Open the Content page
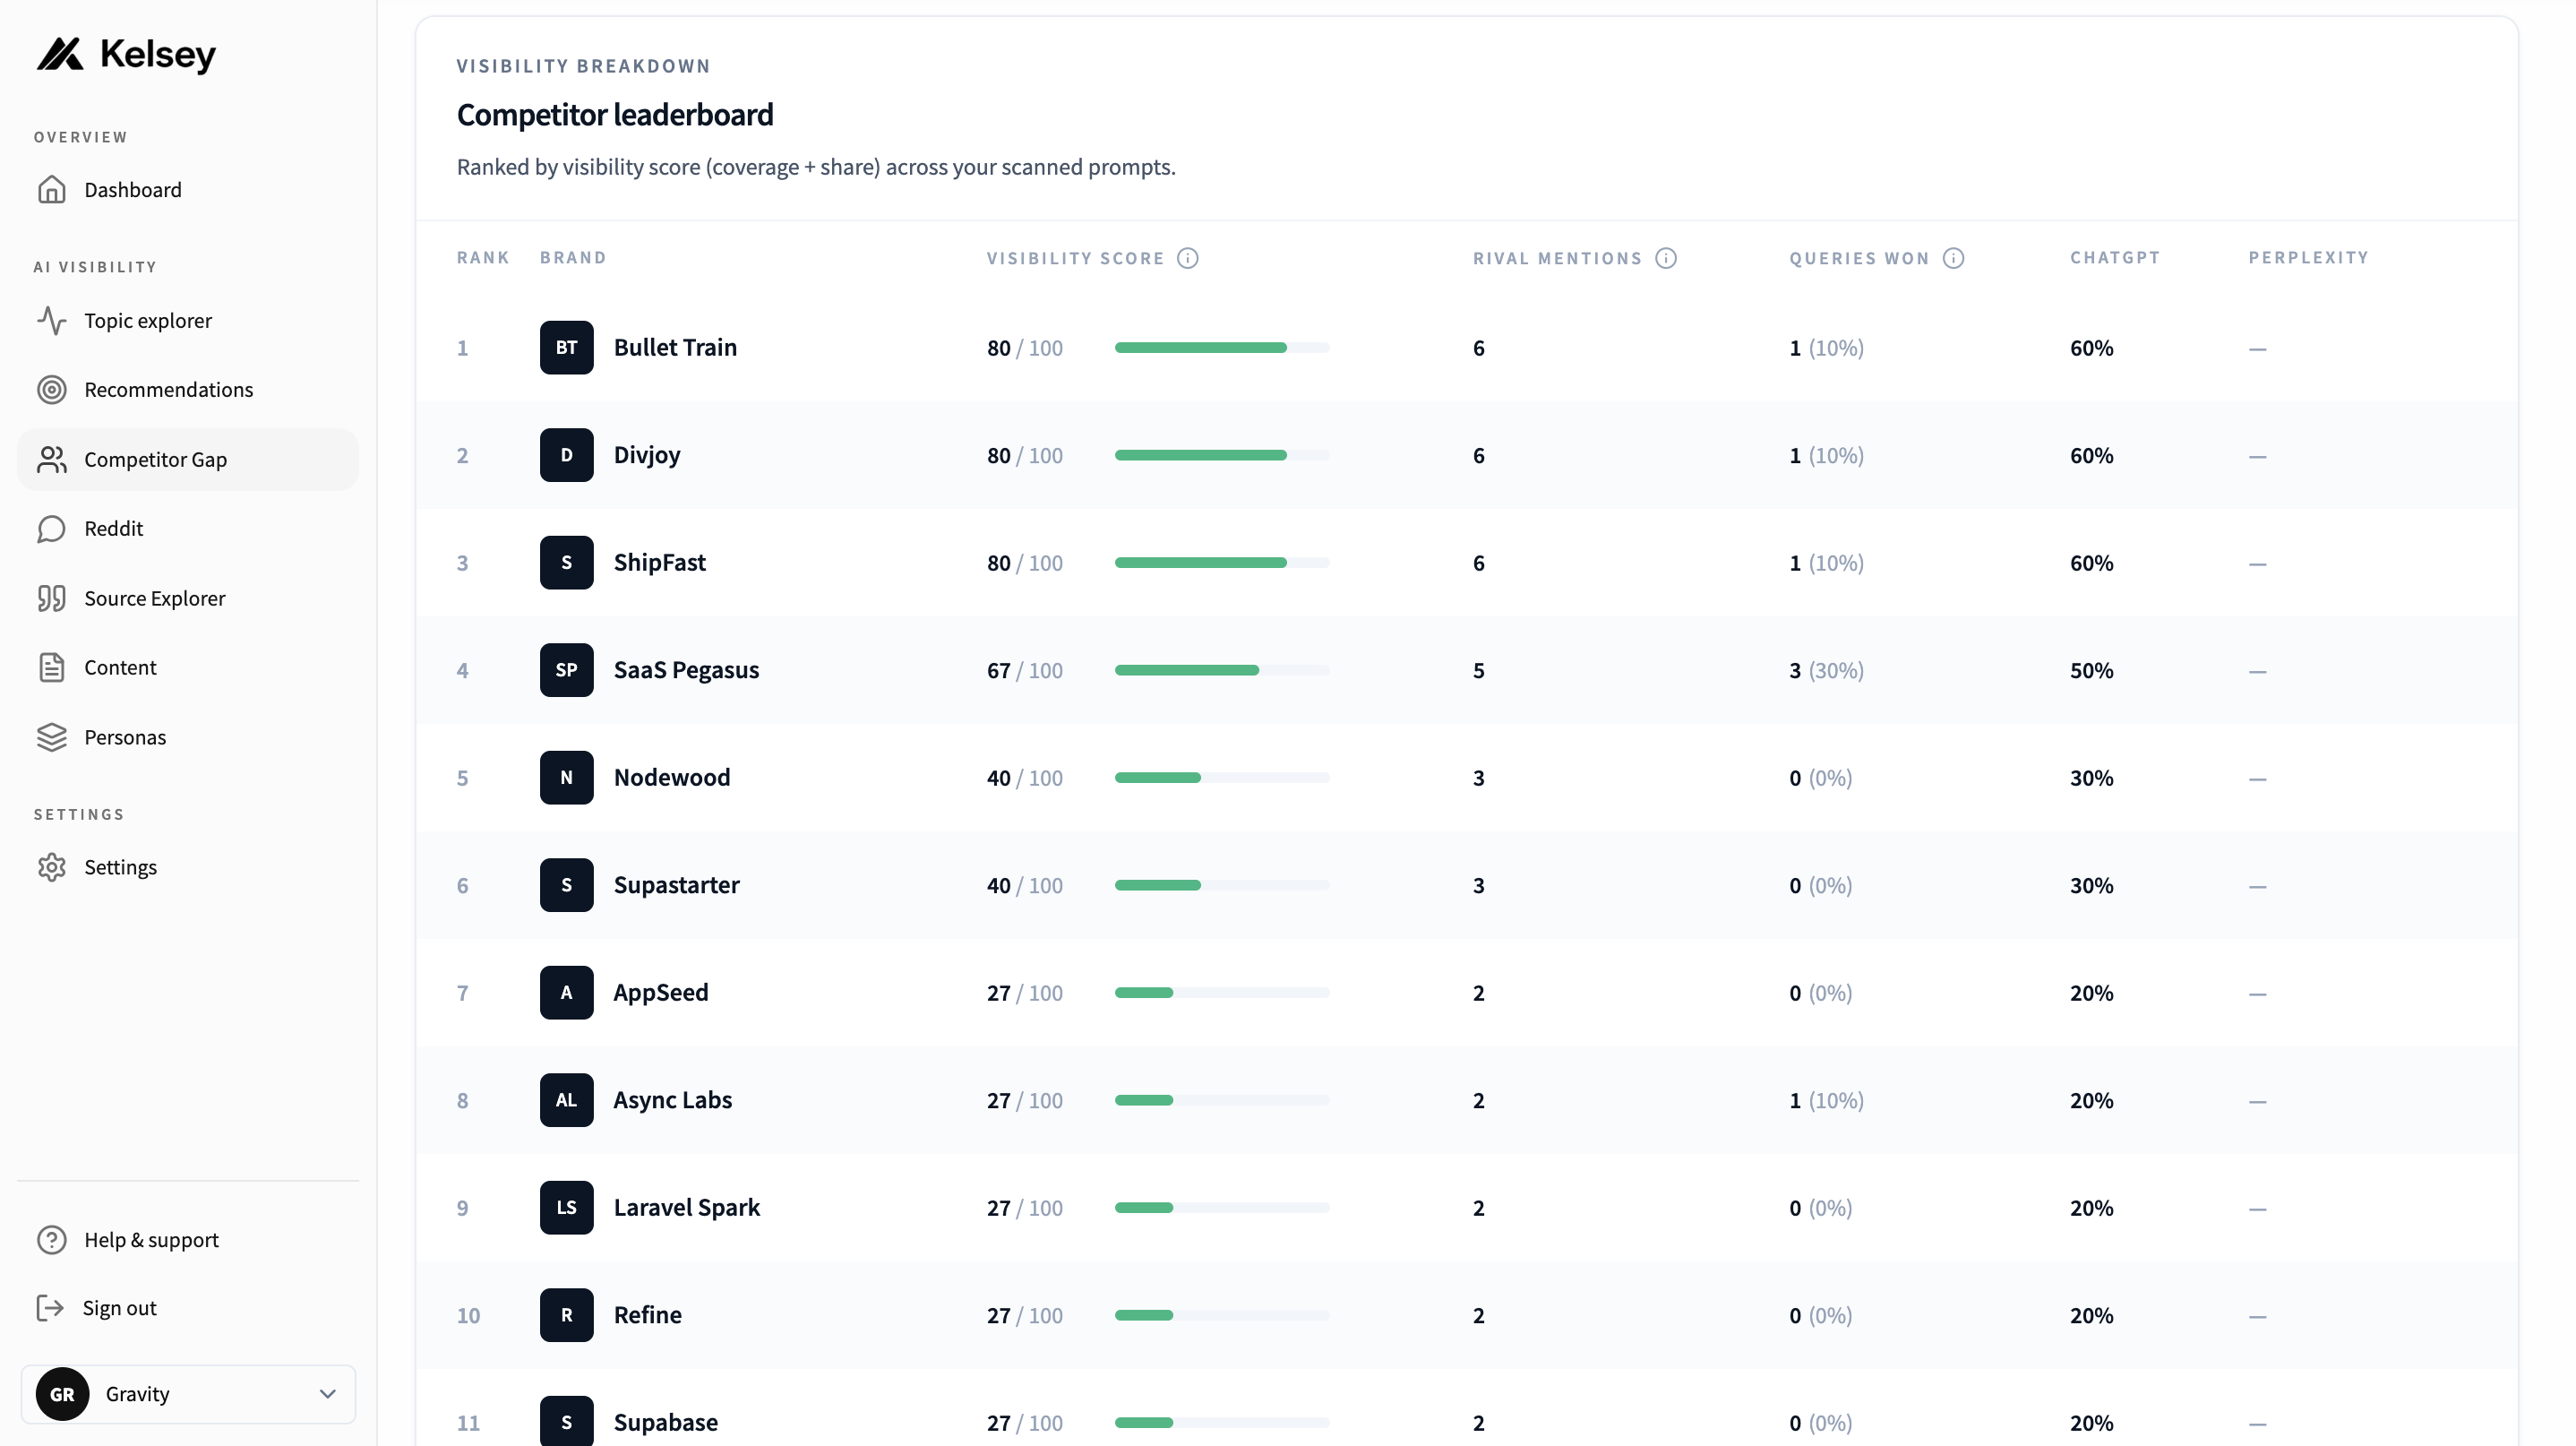2576x1446 pixels. pos(188,668)
